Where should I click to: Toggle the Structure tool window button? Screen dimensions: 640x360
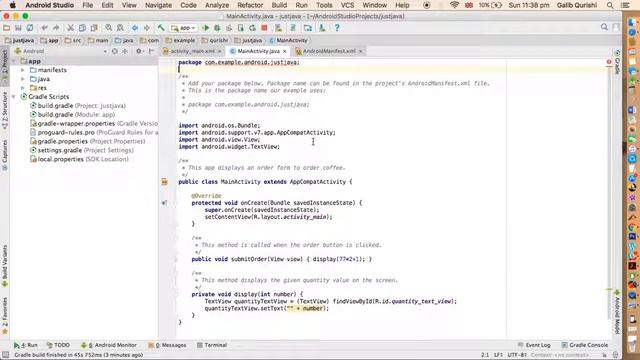coord(5,111)
